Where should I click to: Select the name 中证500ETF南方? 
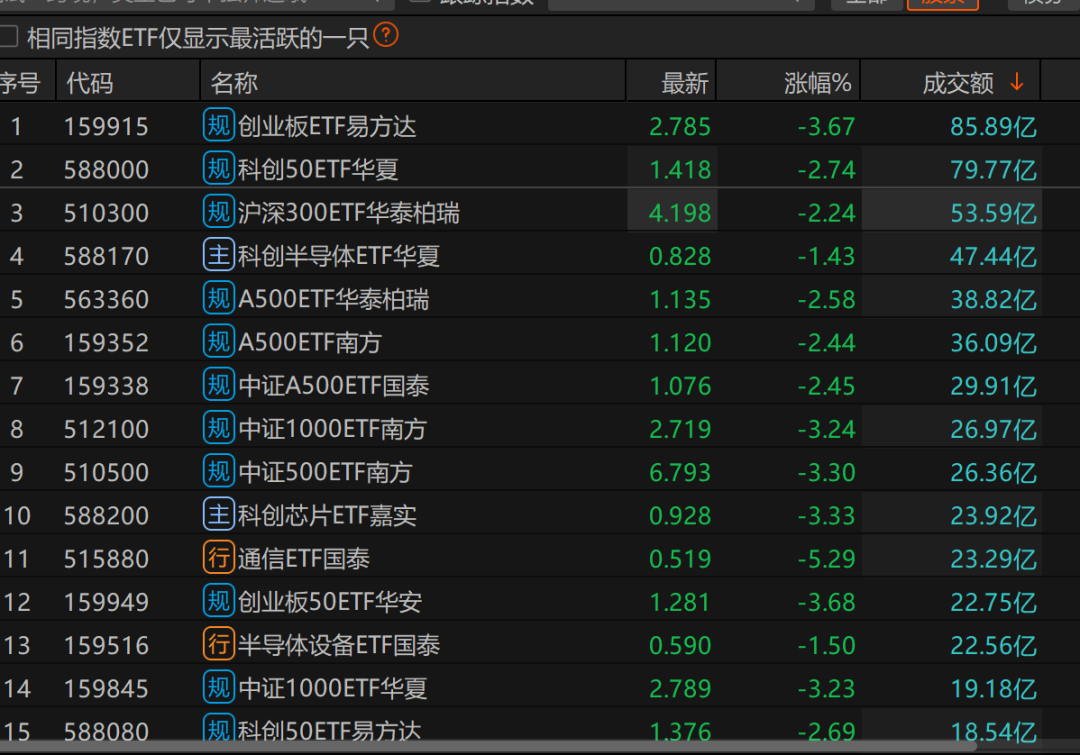(326, 473)
